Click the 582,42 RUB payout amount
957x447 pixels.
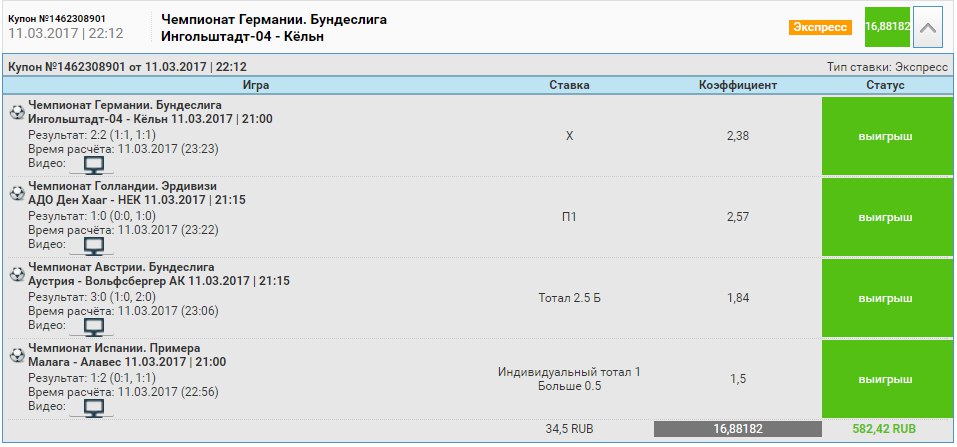tap(884, 429)
